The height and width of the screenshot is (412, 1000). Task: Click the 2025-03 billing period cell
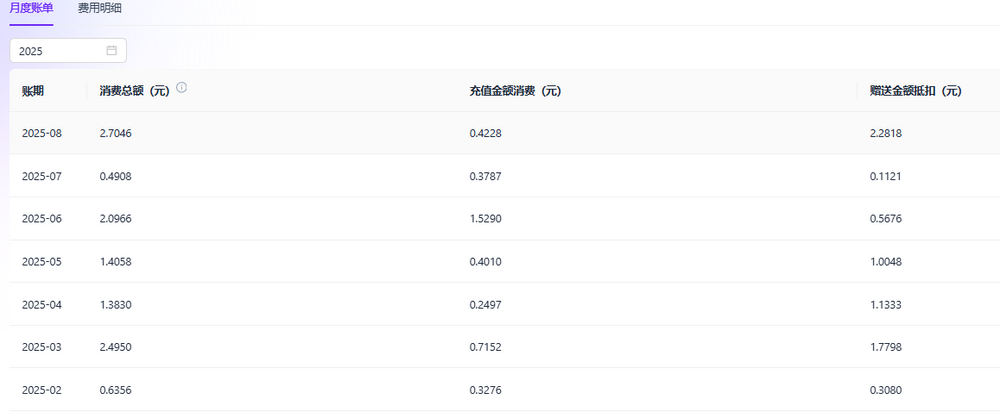pyautogui.click(x=42, y=348)
